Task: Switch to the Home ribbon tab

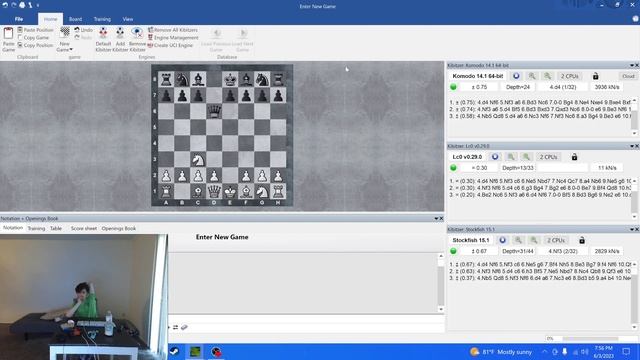Action: pos(51,19)
